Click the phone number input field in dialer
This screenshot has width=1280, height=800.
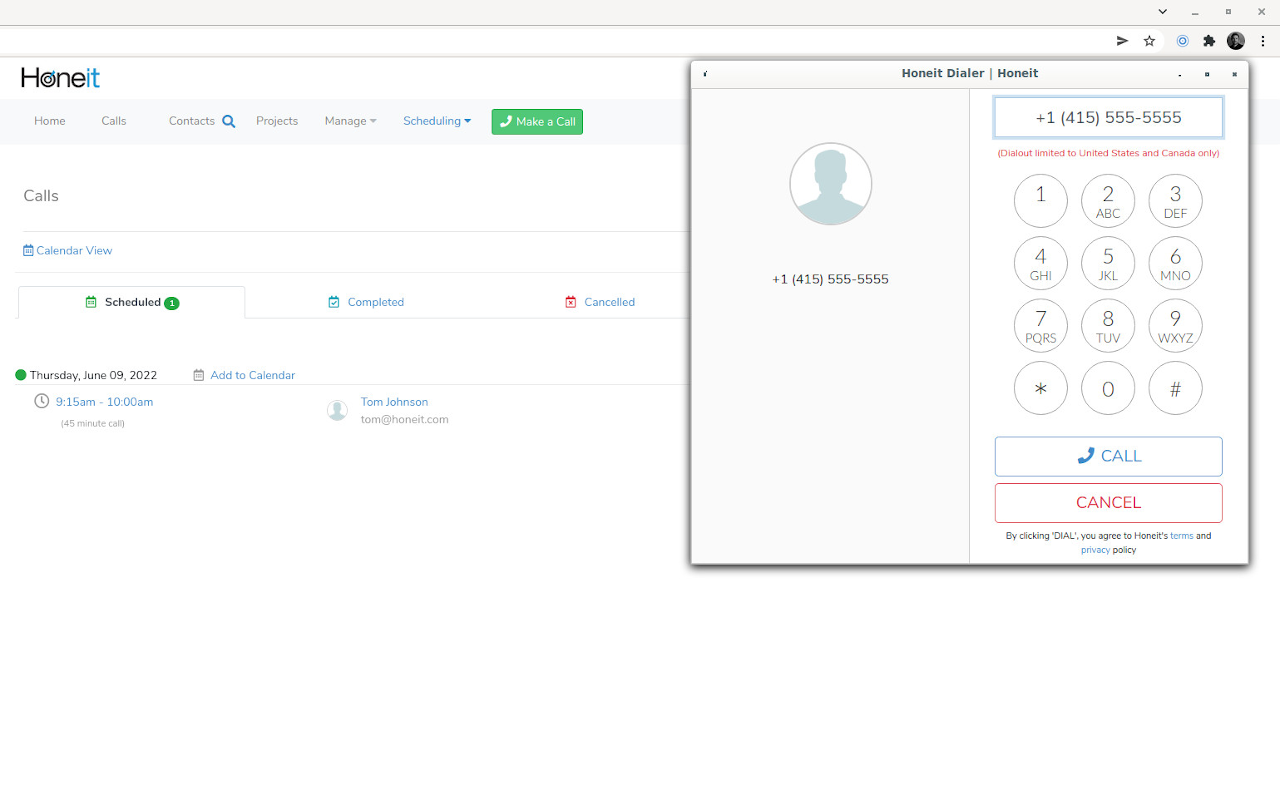[1108, 117]
